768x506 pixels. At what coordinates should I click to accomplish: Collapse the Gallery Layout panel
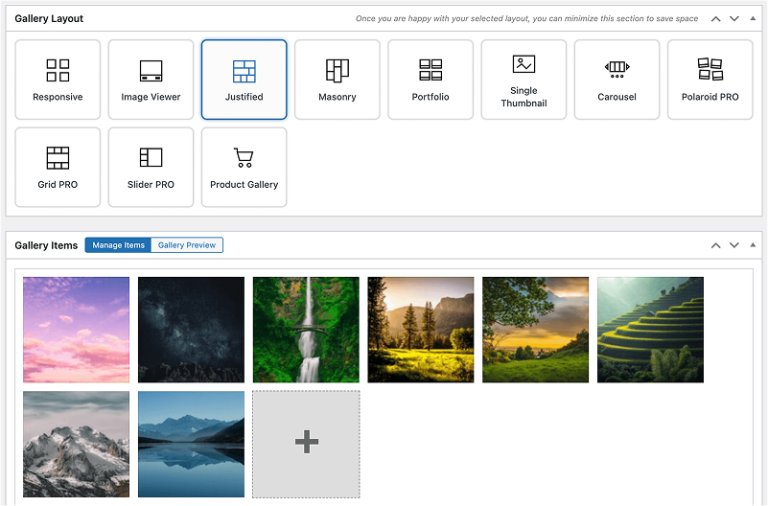pyautogui.click(x=753, y=19)
